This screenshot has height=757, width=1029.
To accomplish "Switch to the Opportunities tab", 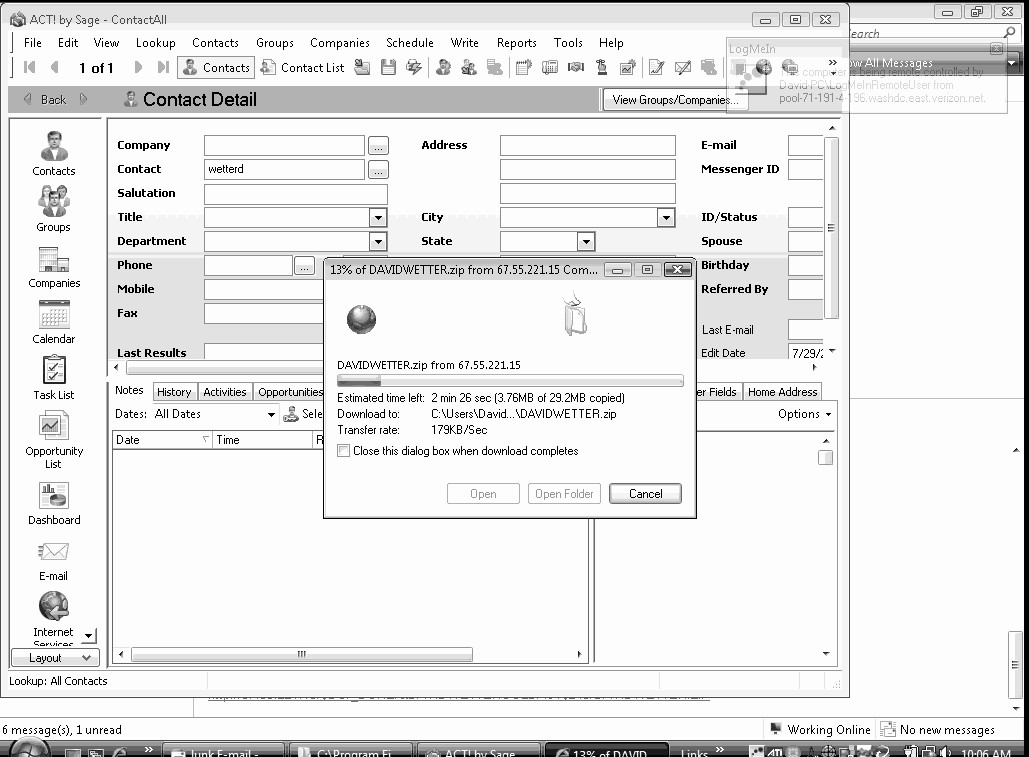I will pos(289,392).
